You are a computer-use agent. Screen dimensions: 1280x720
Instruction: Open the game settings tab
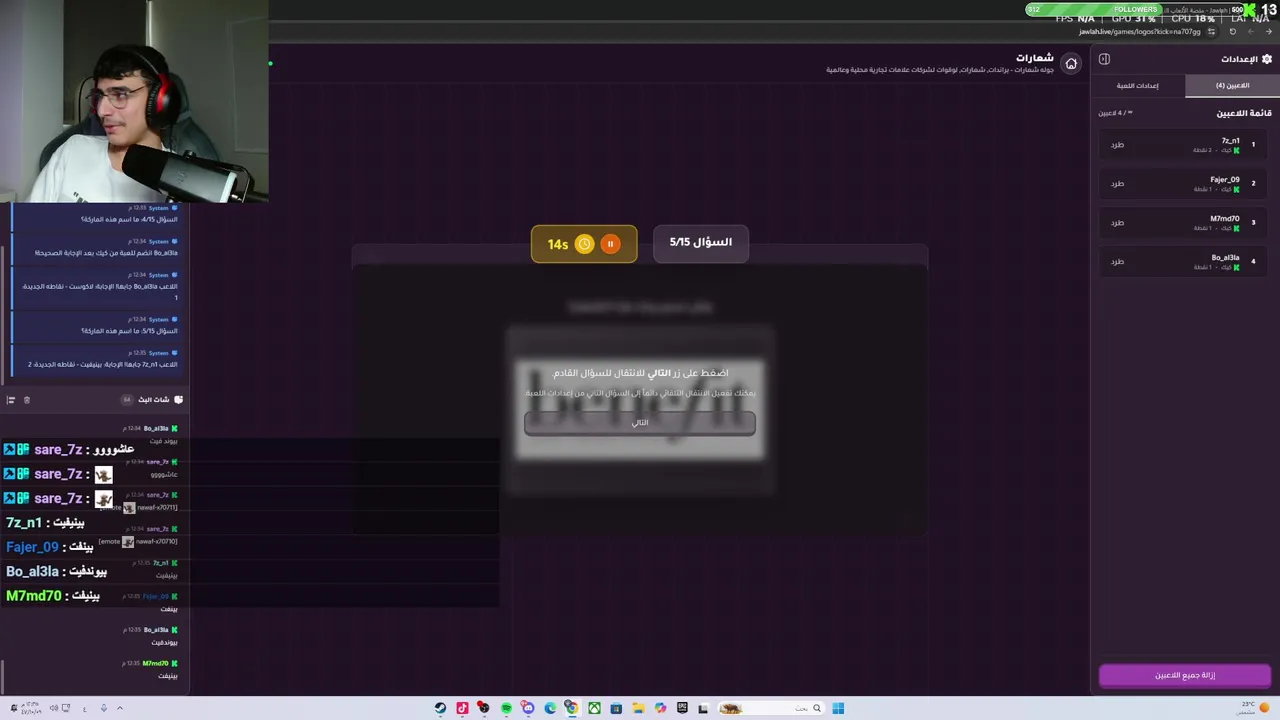point(1138,85)
